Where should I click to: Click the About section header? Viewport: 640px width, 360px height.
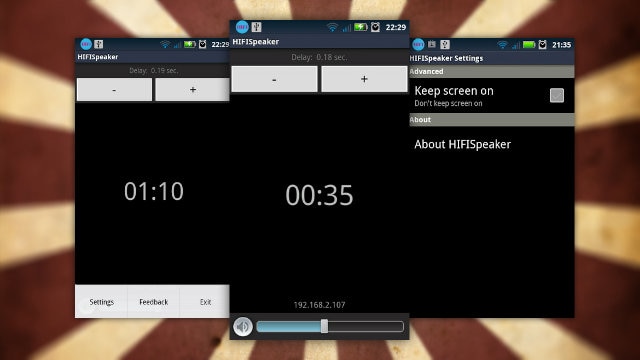click(x=492, y=120)
